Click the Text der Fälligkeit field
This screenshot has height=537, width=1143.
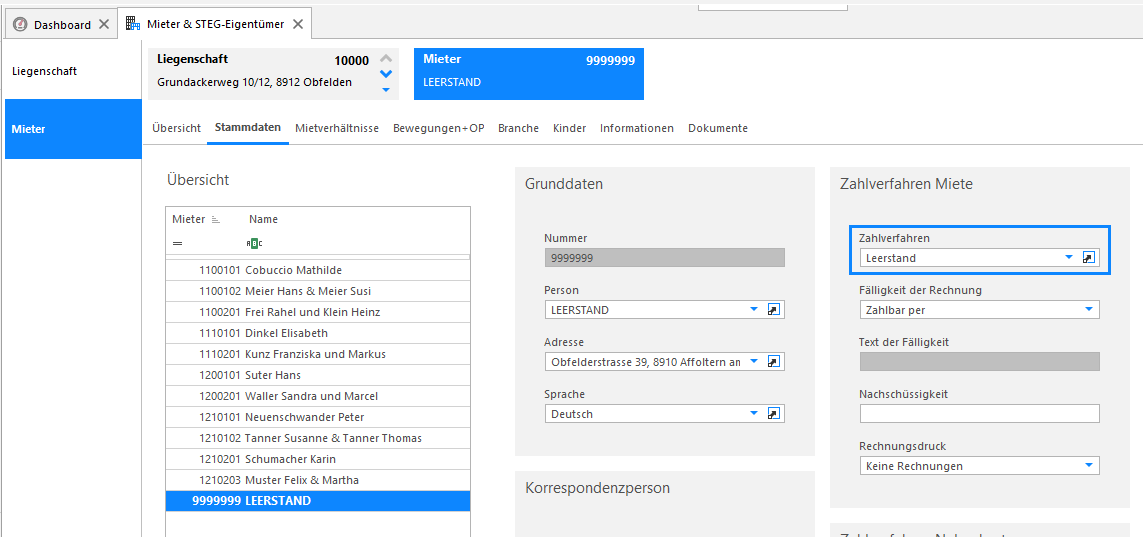click(980, 361)
